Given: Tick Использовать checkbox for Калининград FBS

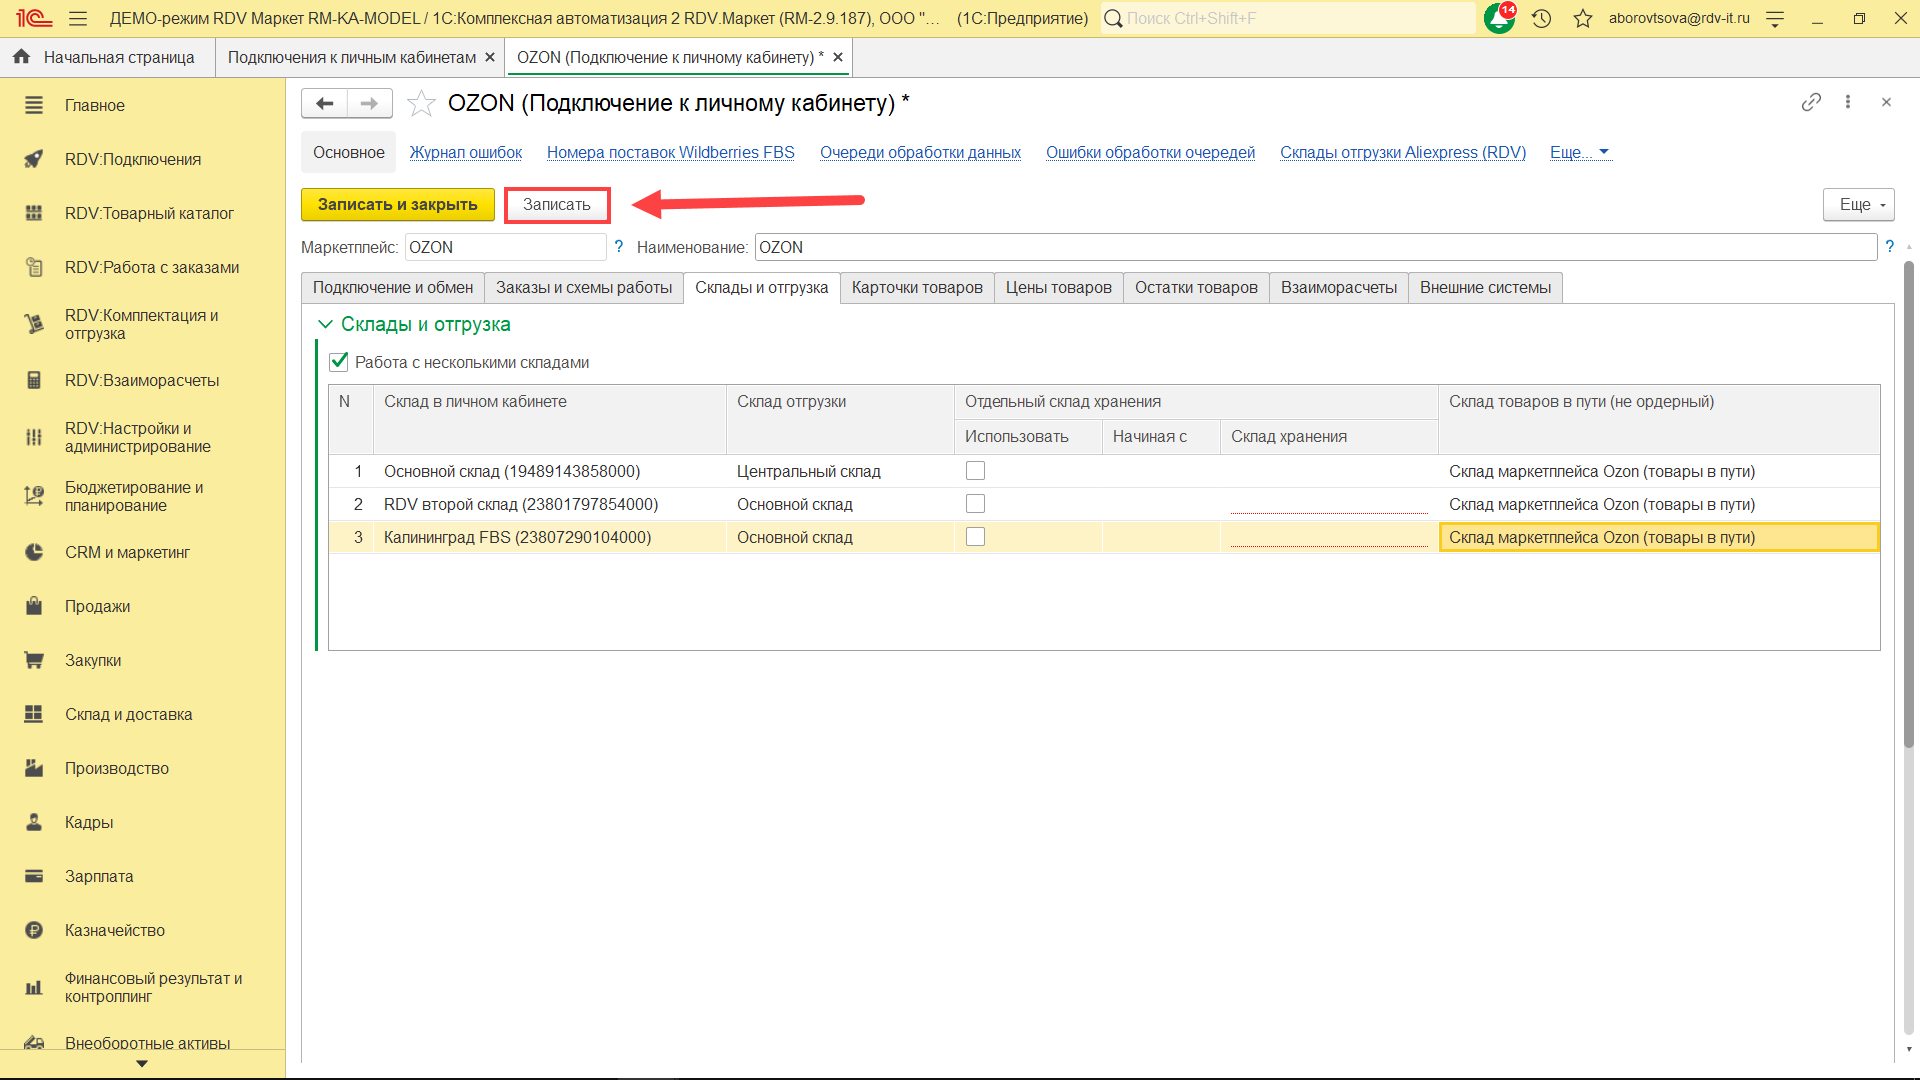Looking at the screenshot, I should click(975, 537).
